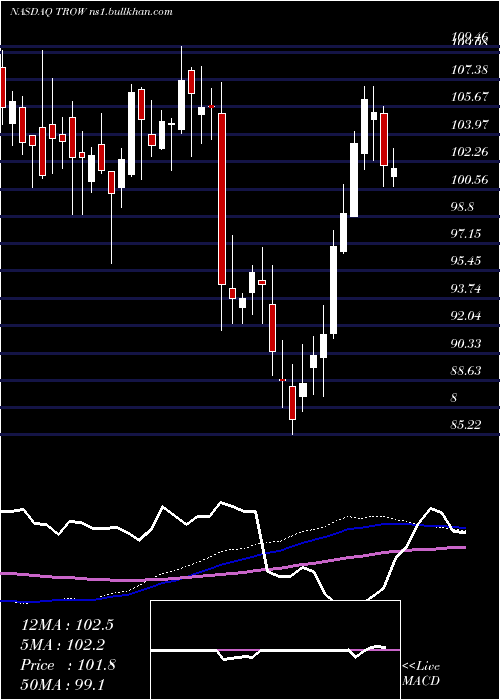Click the 107.38 price axis label
Image resolution: width=500 pixels, height=700 pixels.
(470, 70)
